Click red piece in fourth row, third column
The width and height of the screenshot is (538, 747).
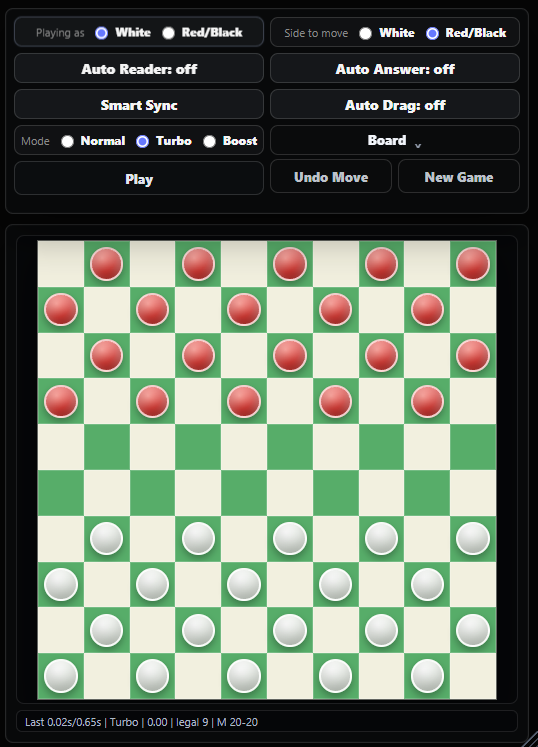[152, 401]
